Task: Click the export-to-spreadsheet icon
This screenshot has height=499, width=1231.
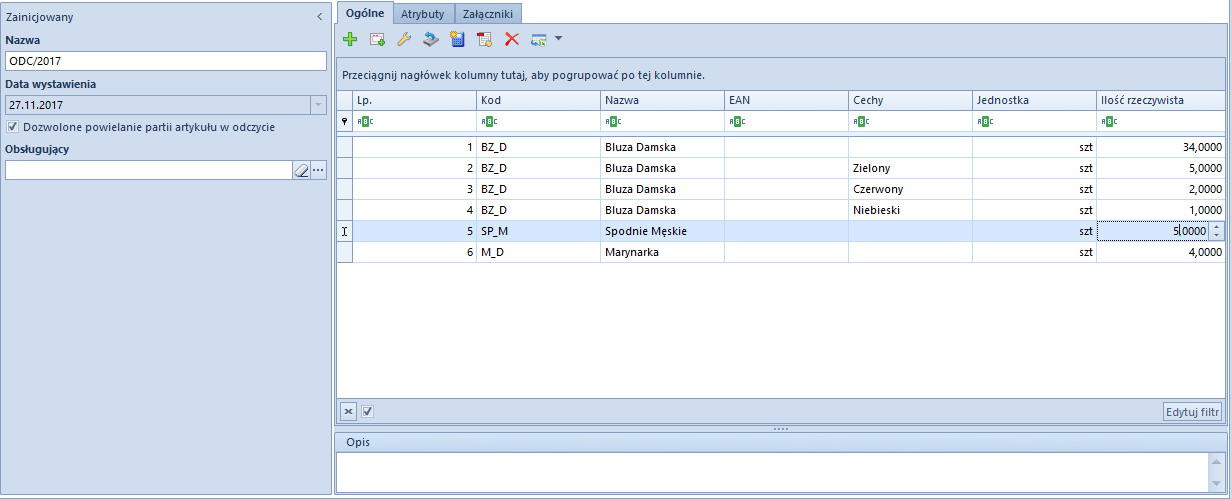Action: point(539,39)
